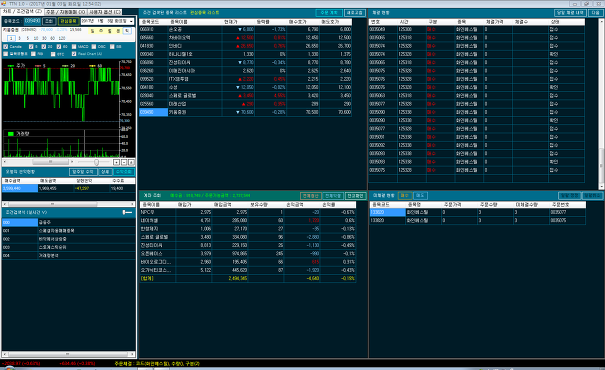The height and width of the screenshot is (370, 605).
Task: Click the chart zoom slider handle
Action: click(96, 162)
